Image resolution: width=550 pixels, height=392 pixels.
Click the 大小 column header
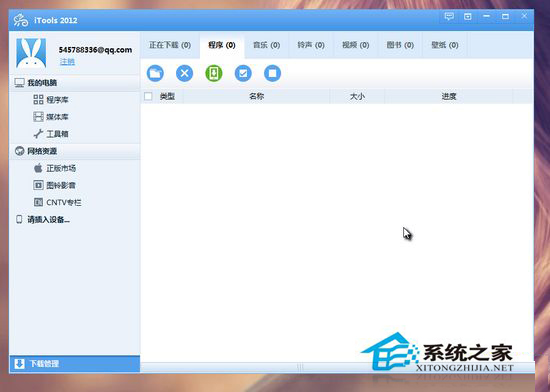[x=357, y=96]
